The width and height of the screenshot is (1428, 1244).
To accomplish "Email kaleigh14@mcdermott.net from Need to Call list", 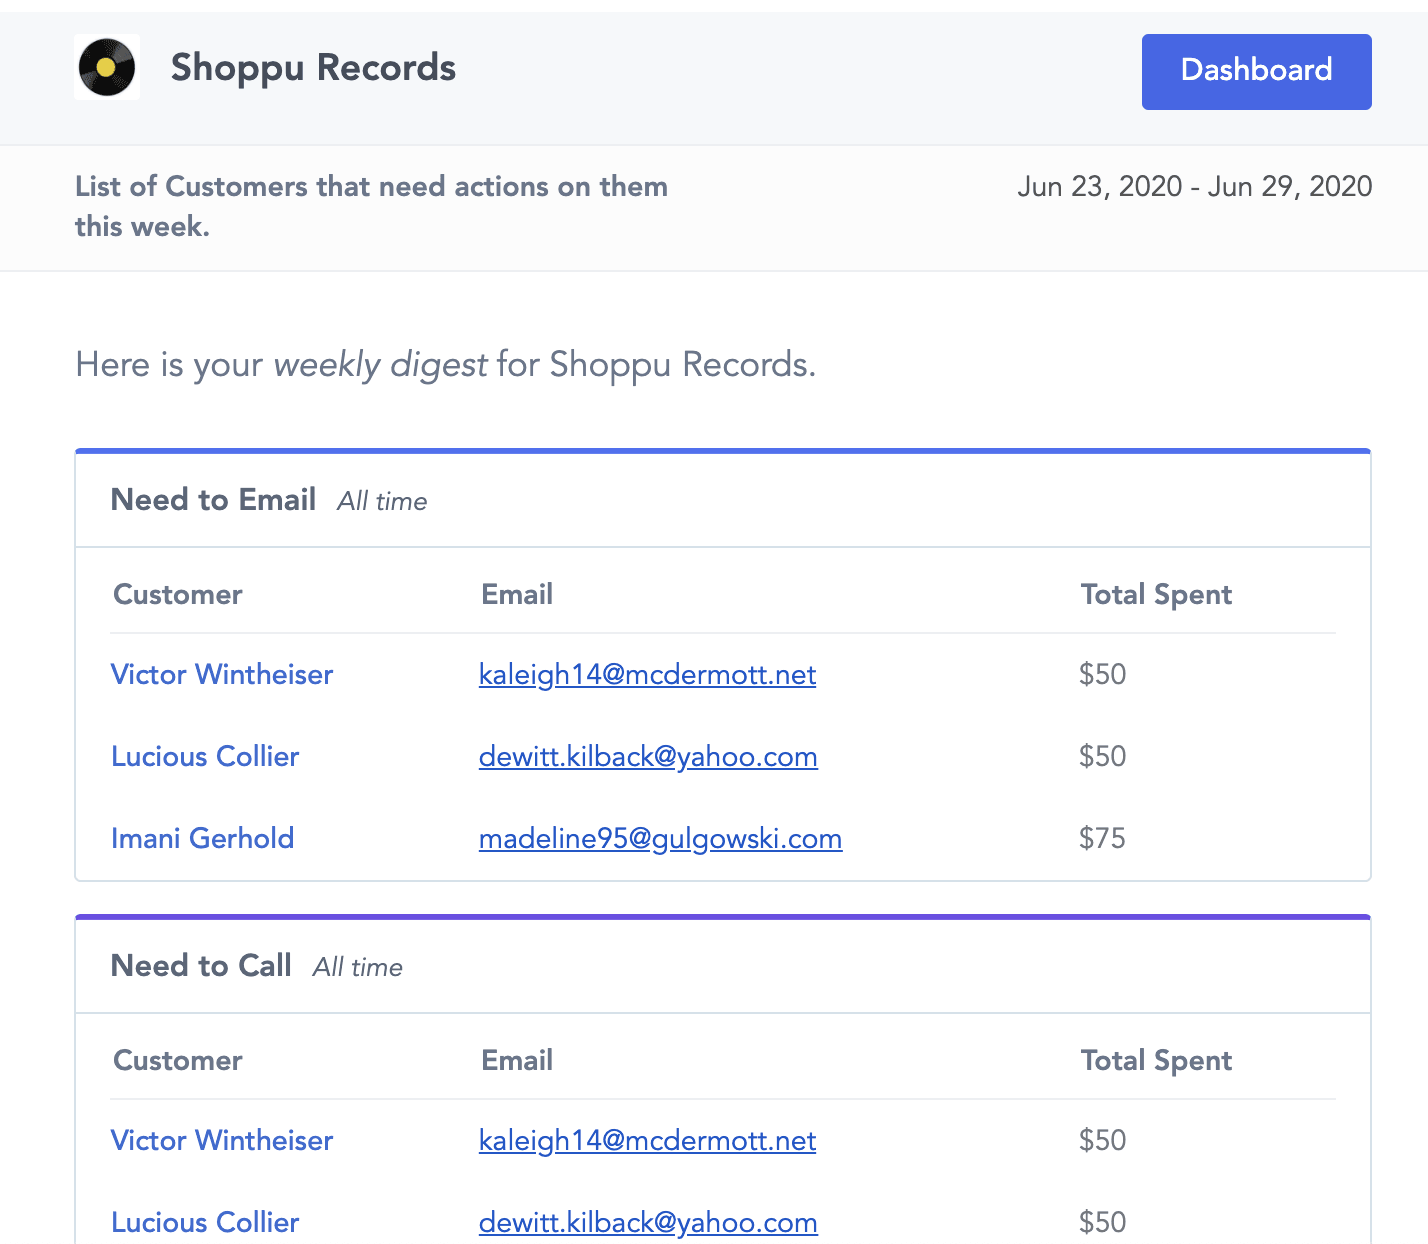I will [647, 1141].
